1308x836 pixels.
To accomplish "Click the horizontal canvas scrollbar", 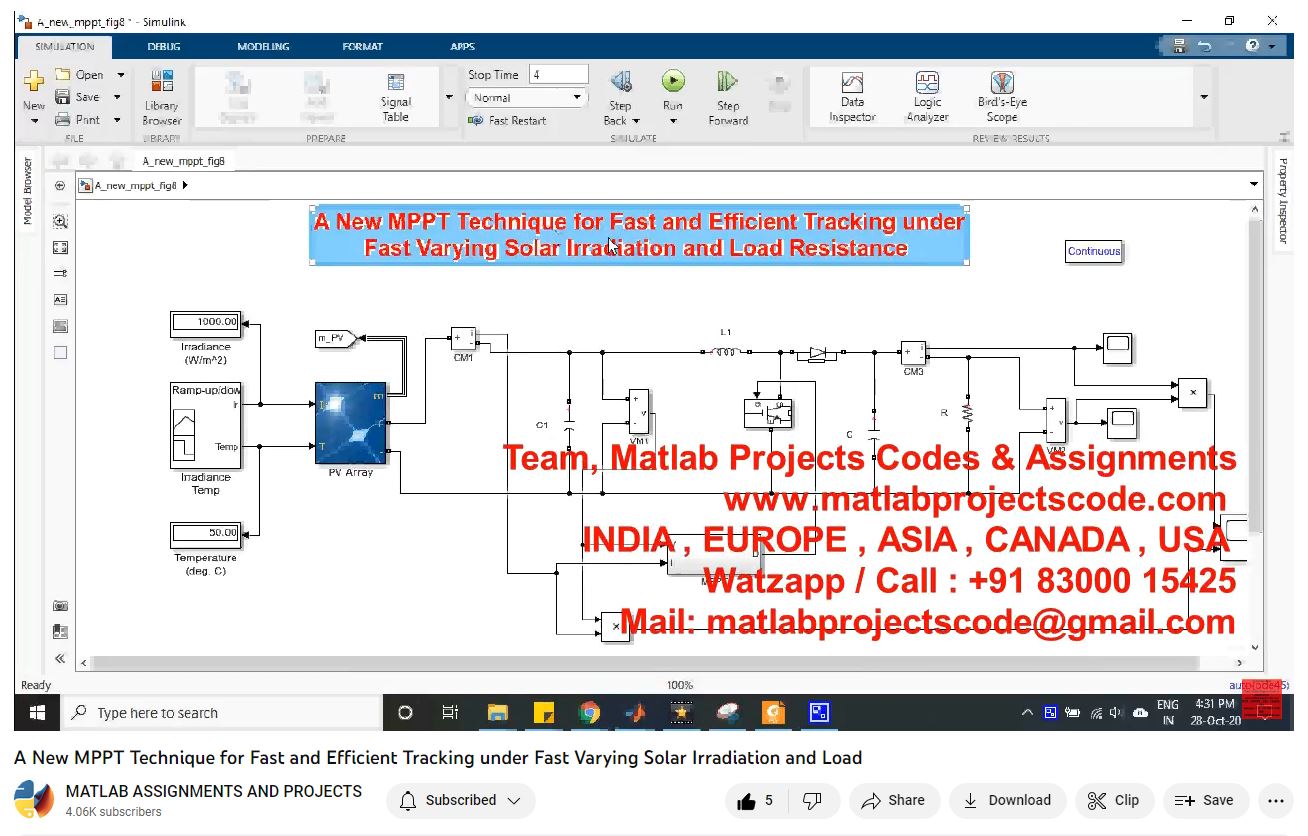I will tap(640, 662).
